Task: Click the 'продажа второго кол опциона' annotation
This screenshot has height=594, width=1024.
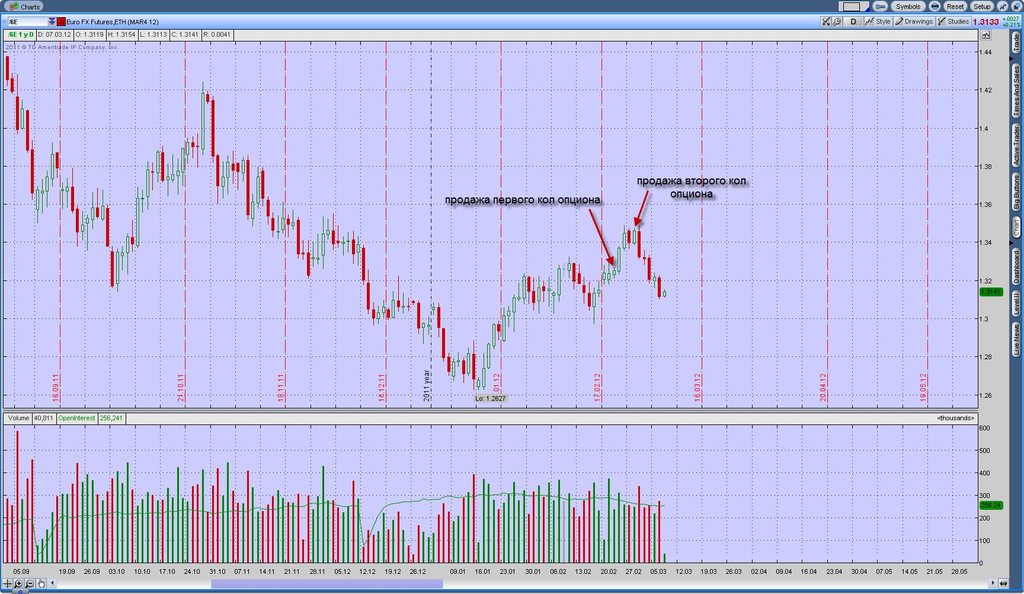Action: pyautogui.click(x=692, y=187)
